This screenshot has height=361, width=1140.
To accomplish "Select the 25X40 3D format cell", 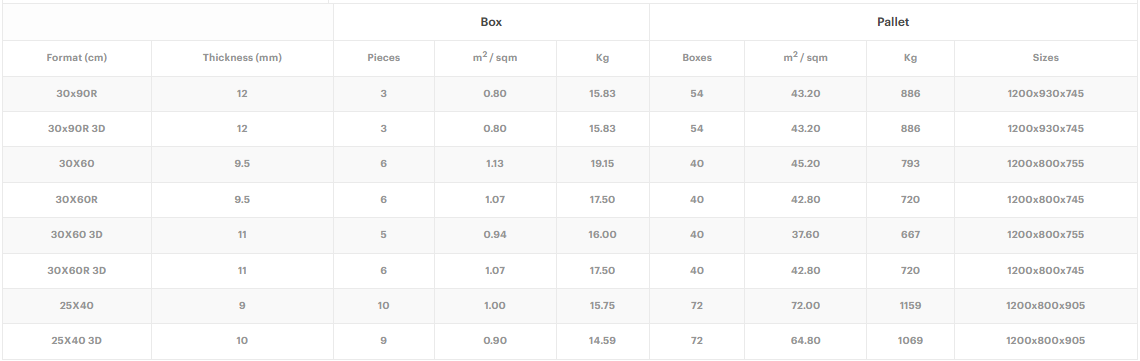I will 77,341.
